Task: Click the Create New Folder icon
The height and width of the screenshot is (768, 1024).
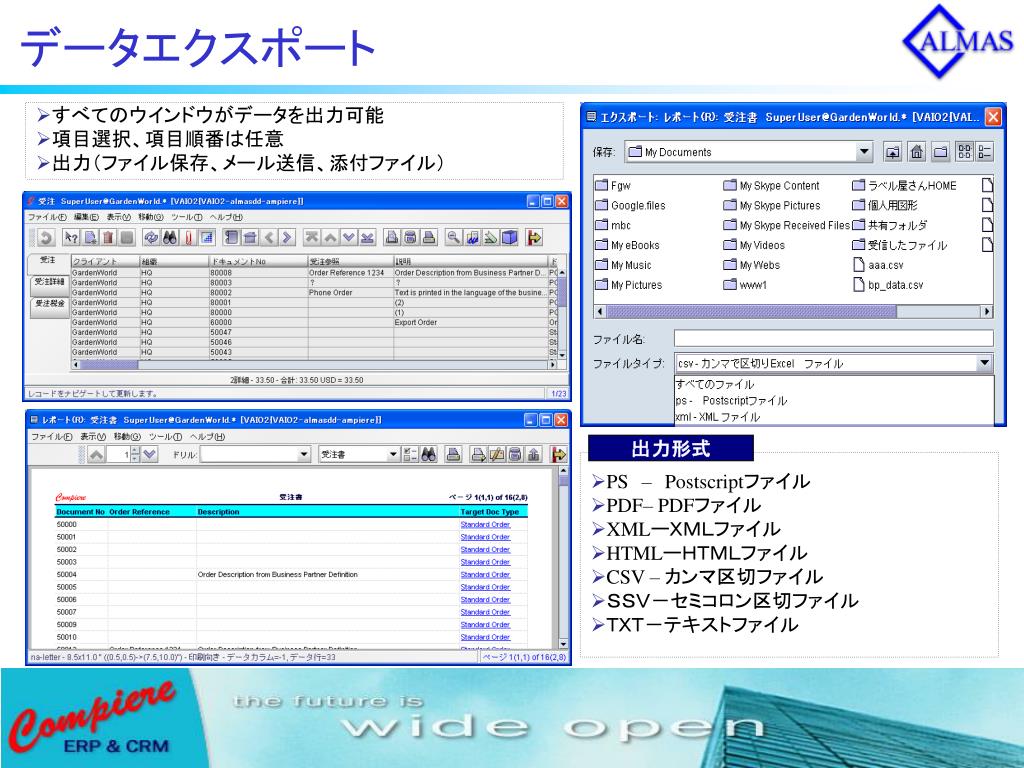Action: [940, 152]
